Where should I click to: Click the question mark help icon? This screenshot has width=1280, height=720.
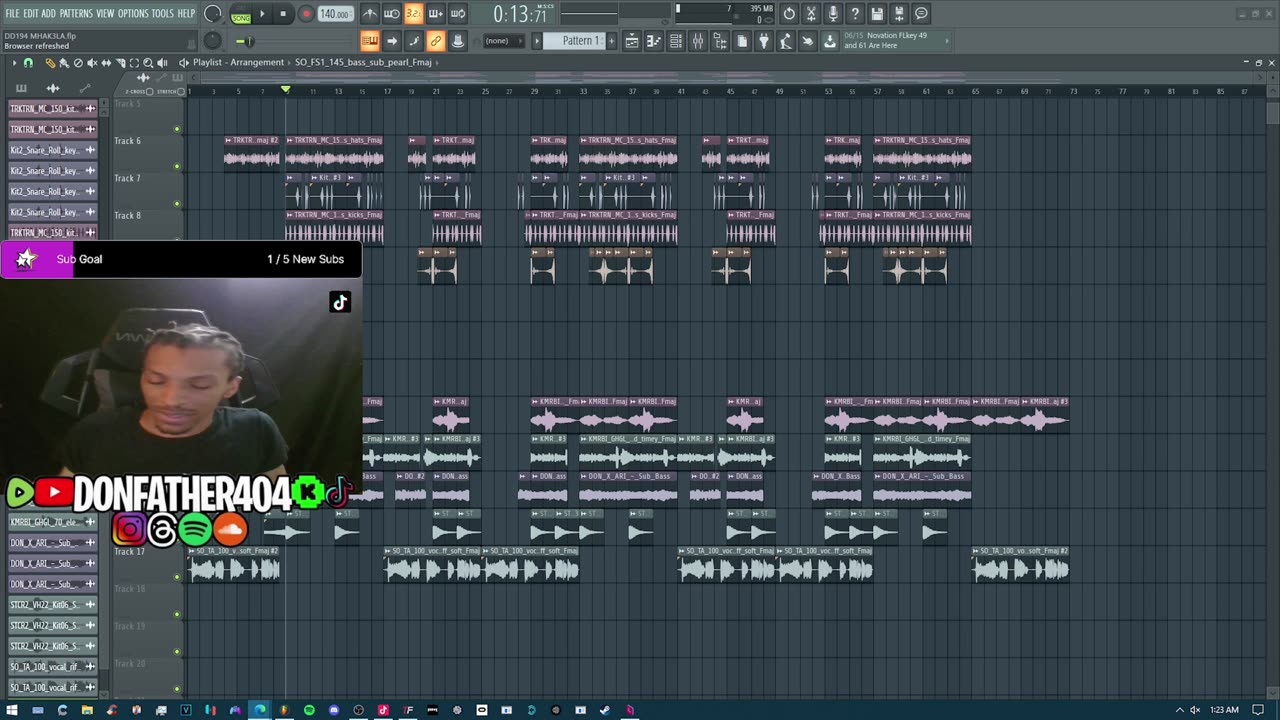[855, 14]
